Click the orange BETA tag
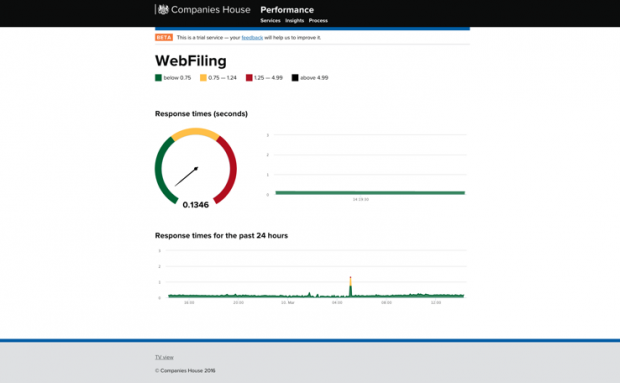The width and height of the screenshot is (620, 383). click(x=164, y=38)
